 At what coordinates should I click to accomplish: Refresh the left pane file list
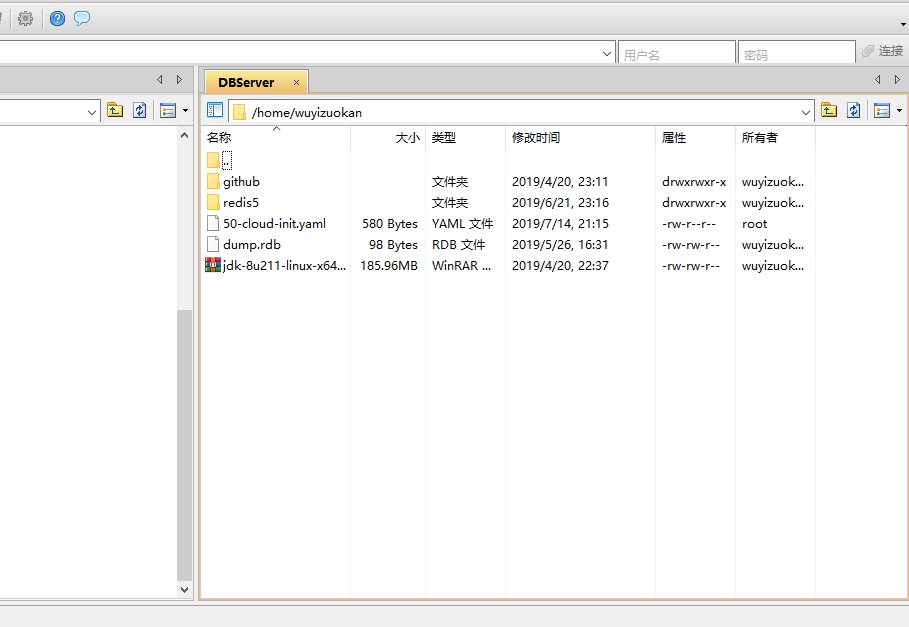coord(140,110)
